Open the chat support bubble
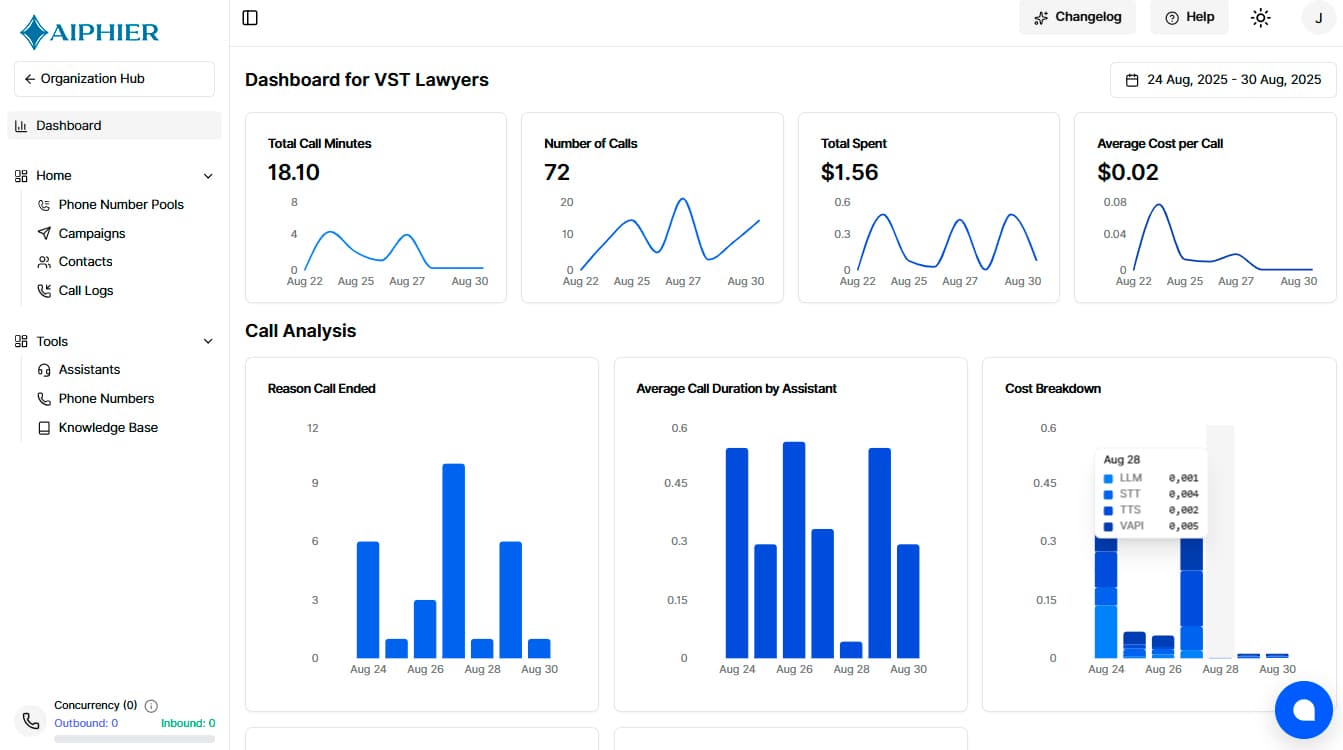Image resolution: width=1343 pixels, height=750 pixels. pyautogui.click(x=1303, y=710)
